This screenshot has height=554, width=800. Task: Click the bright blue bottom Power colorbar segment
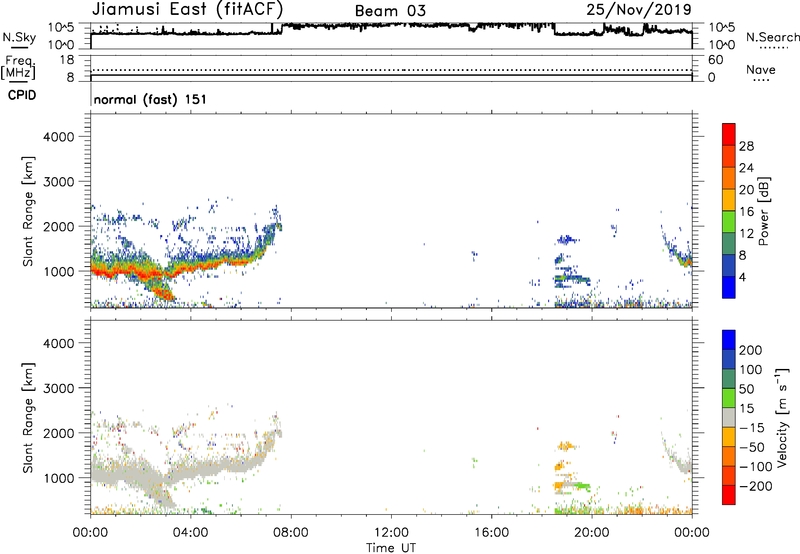pos(729,287)
